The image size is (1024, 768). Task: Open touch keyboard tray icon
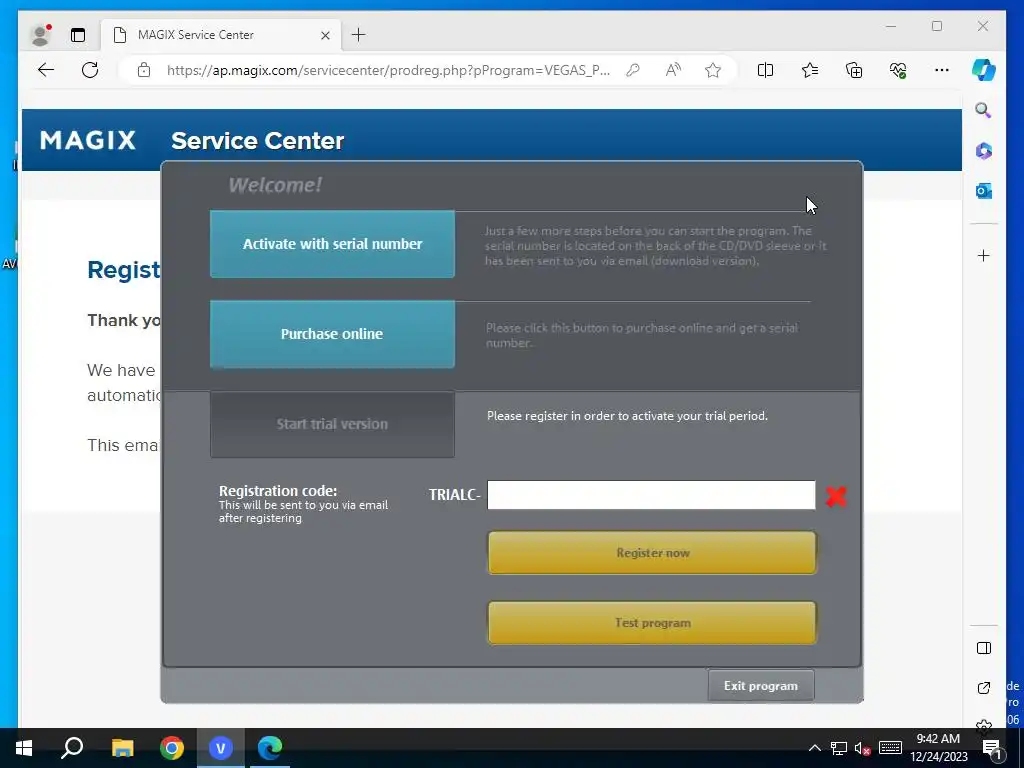tap(890, 748)
